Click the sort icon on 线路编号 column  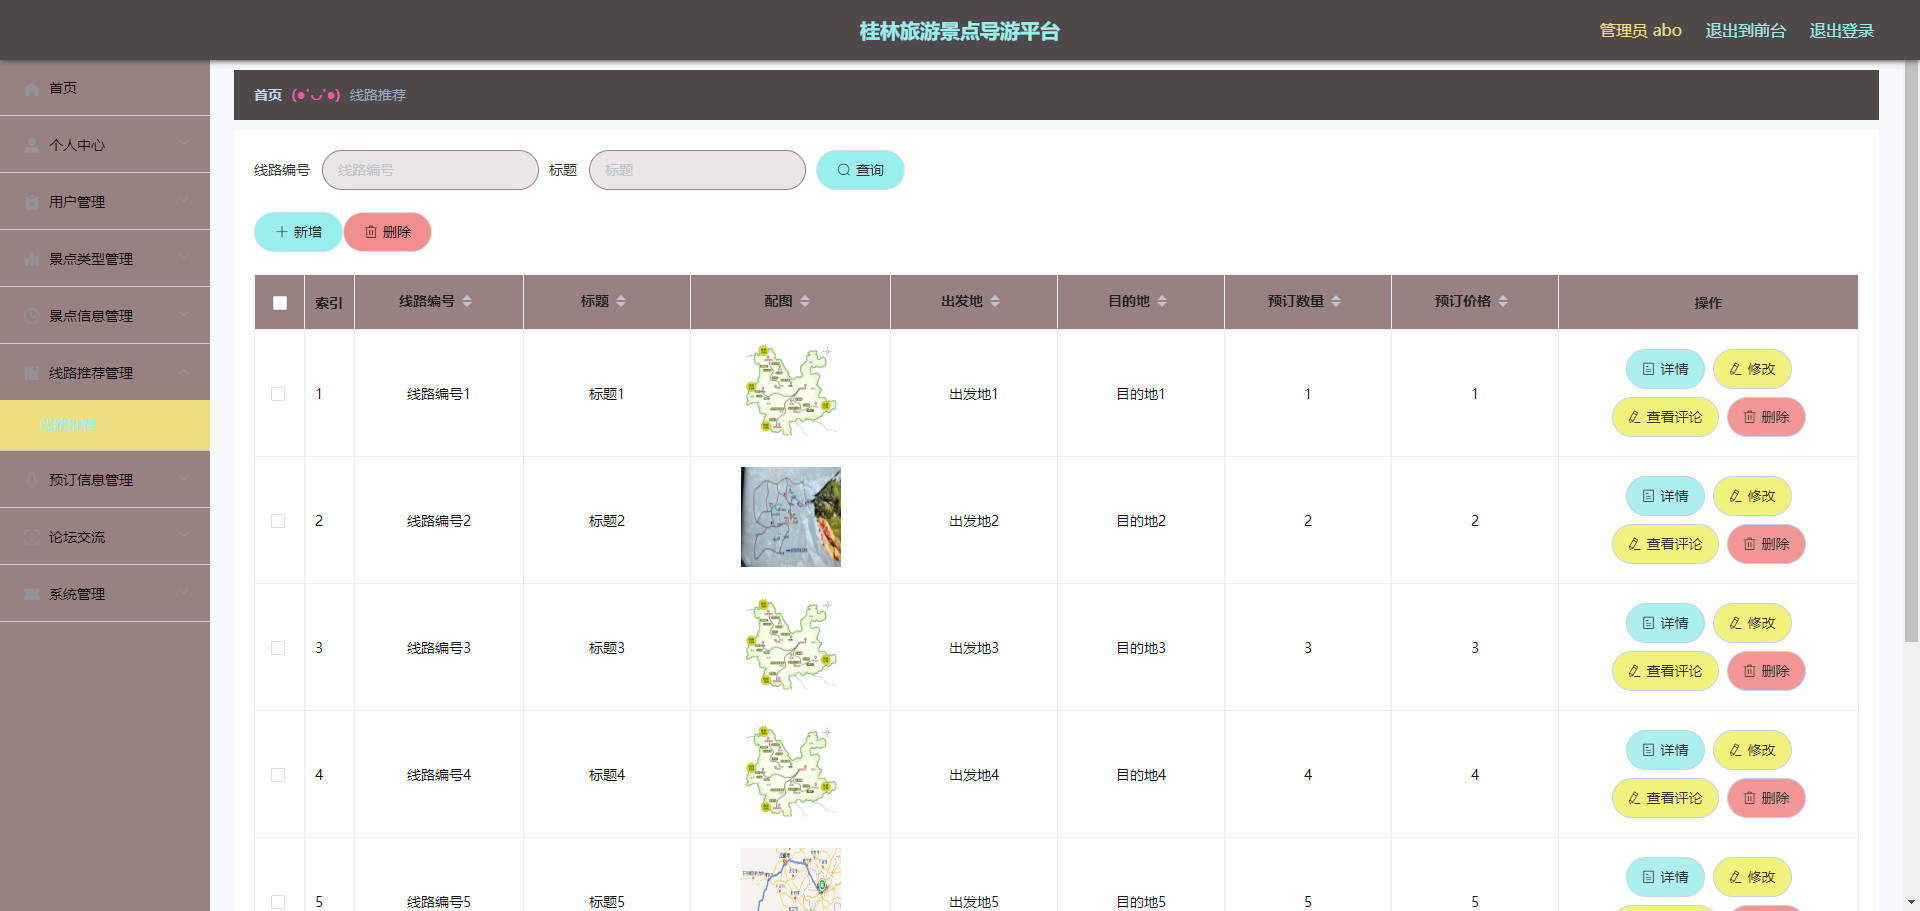pos(467,302)
